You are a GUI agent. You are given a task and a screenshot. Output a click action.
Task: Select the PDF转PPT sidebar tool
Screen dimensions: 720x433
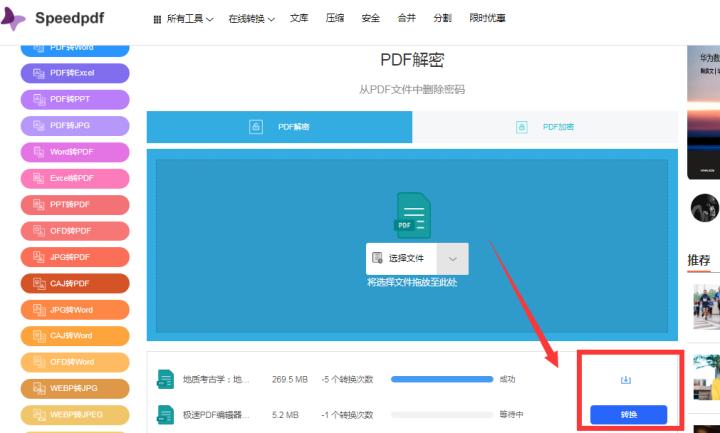75,99
